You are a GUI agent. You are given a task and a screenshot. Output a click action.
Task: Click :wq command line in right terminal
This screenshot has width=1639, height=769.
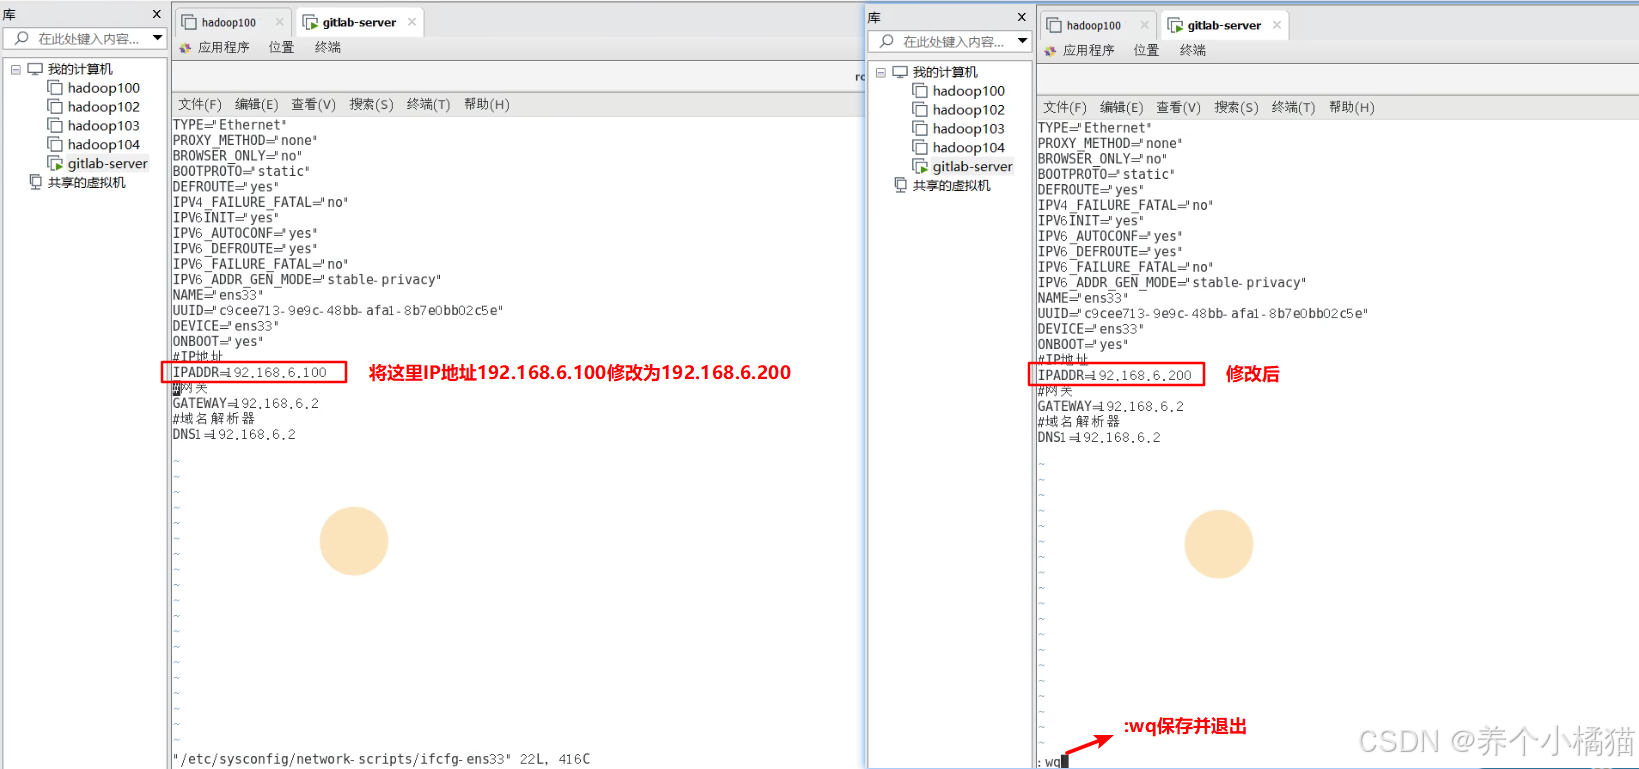[x=1052, y=762]
